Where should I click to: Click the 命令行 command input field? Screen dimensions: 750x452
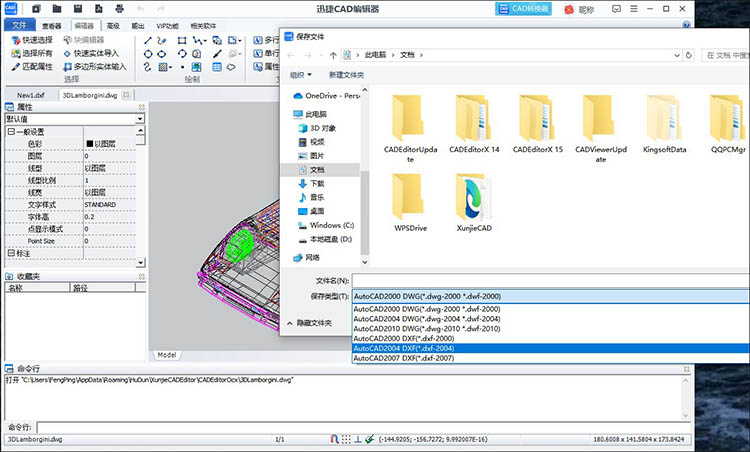364,427
